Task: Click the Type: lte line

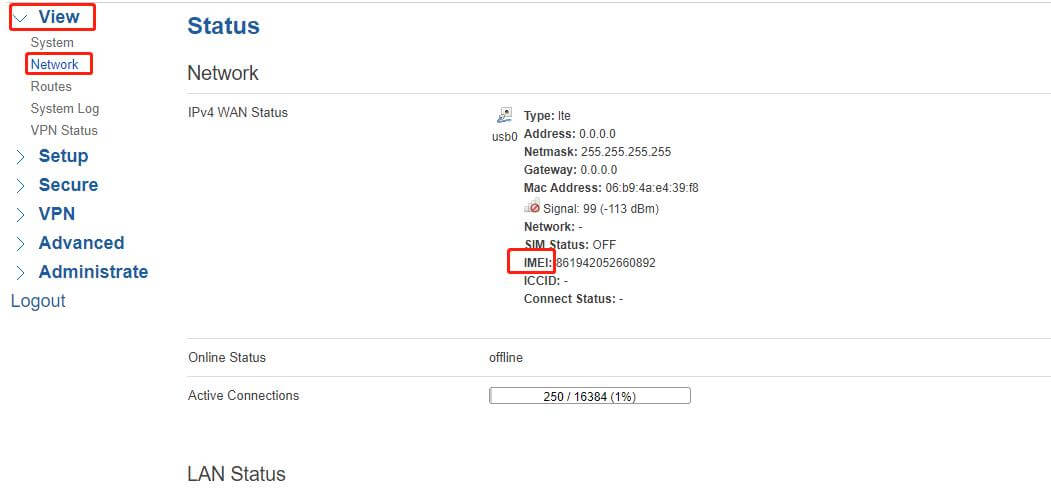Action: [547, 116]
